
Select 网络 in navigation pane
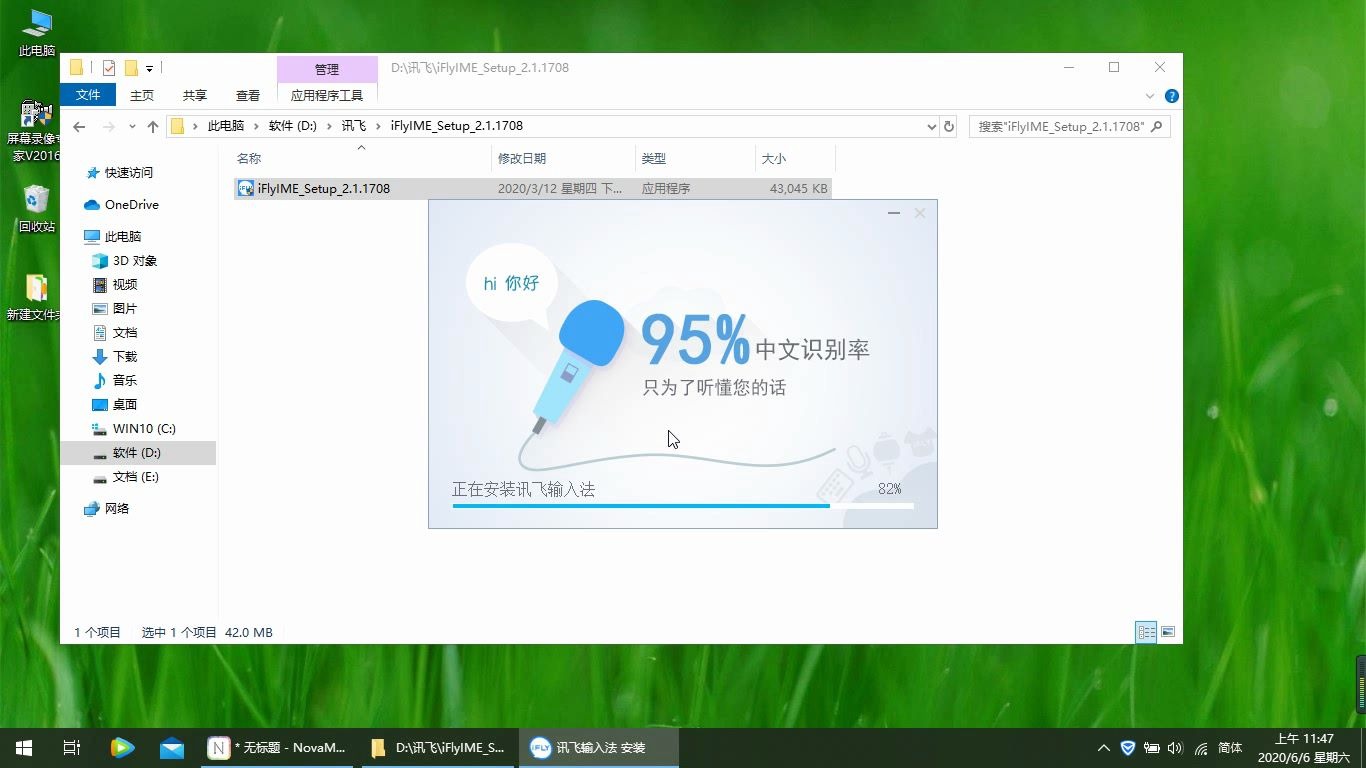click(117, 508)
